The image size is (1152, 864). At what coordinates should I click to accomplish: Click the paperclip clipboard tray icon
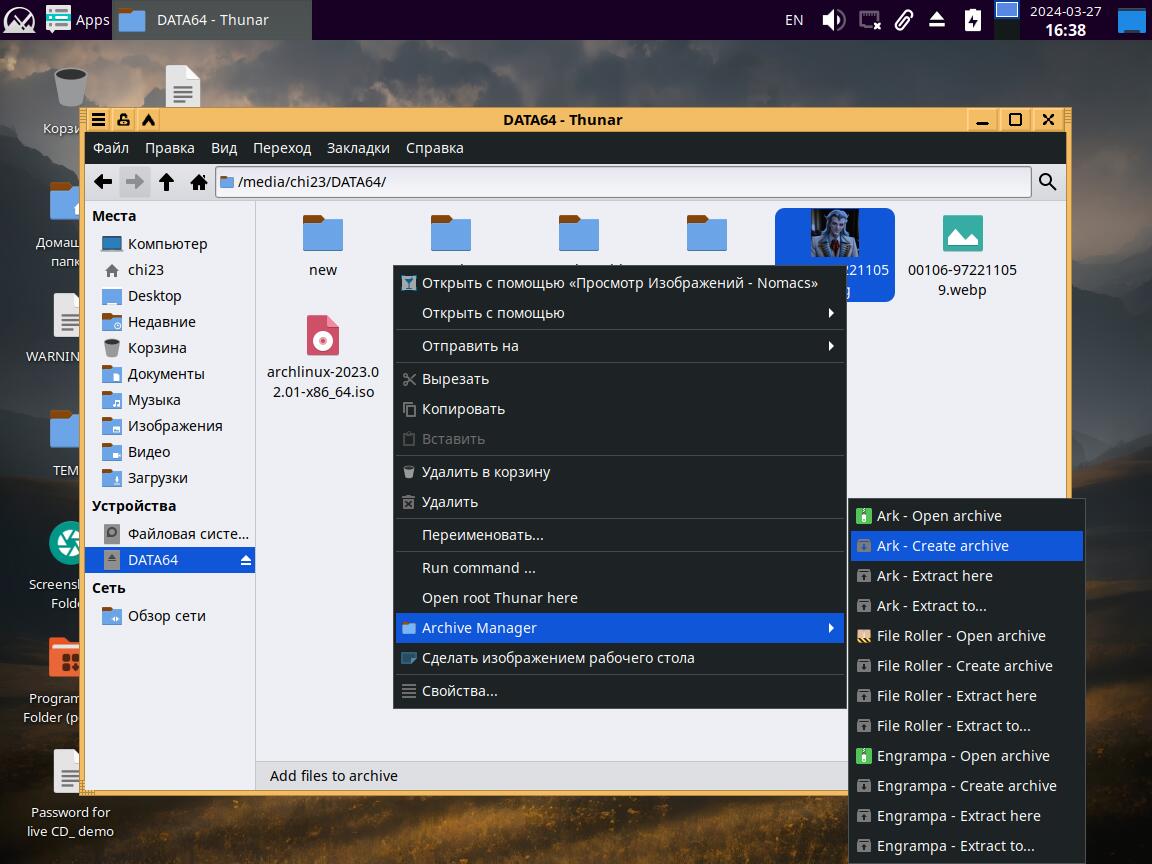tap(903, 20)
